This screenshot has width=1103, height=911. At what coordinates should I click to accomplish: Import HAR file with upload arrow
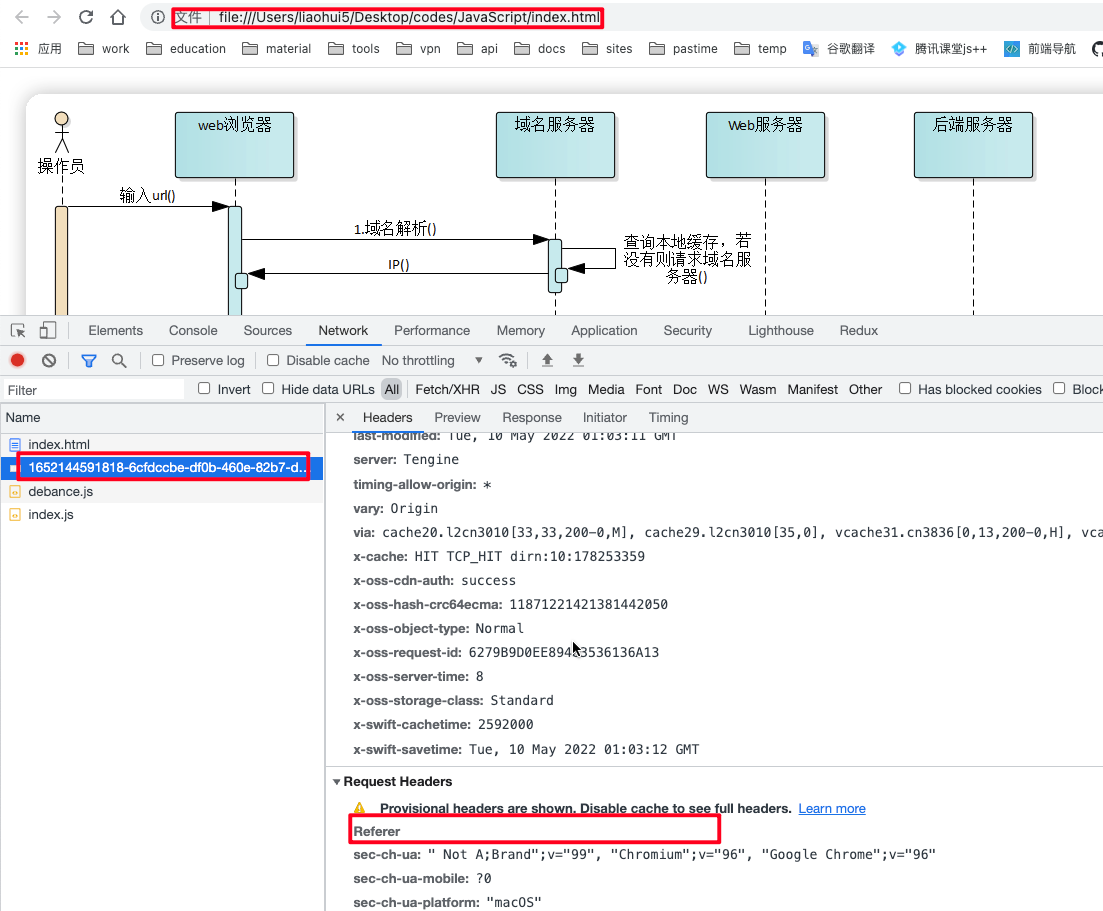(x=547, y=360)
